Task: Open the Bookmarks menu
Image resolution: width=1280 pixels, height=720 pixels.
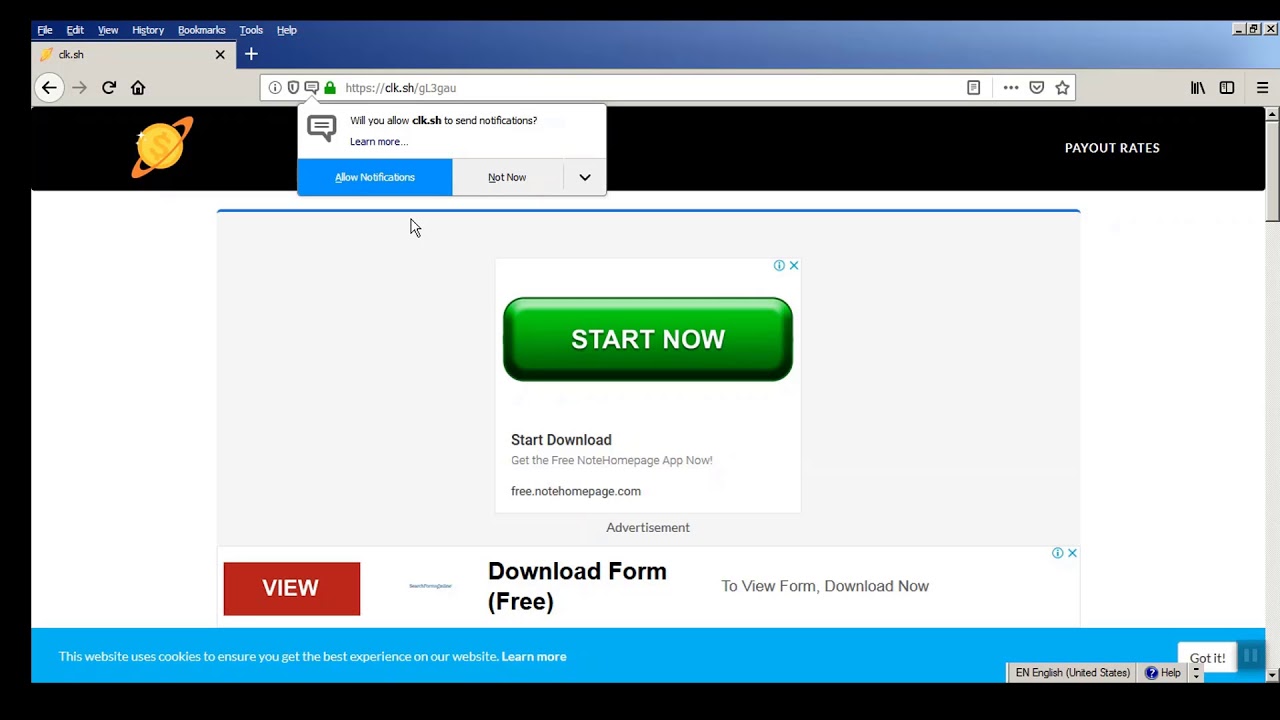Action: coord(202,30)
